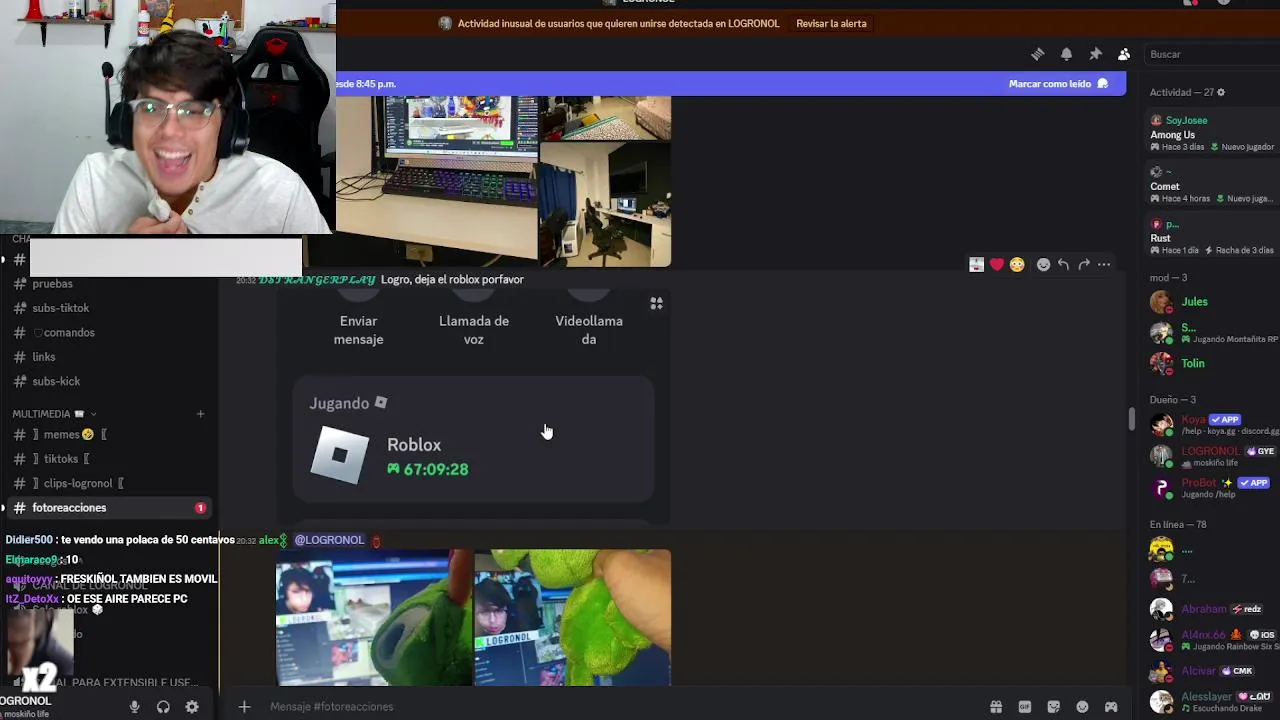This screenshot has width=1280, height=720.
Task: Open the Rust activity card
Action: click(1212, 237)
